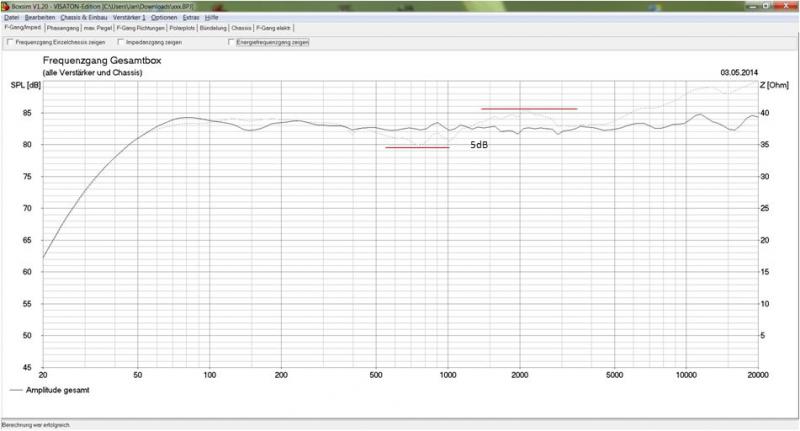This screenshot has width=800, height=431.
Task: Click the Boxsim icon in title bar
Action: [x=5, y=6]
